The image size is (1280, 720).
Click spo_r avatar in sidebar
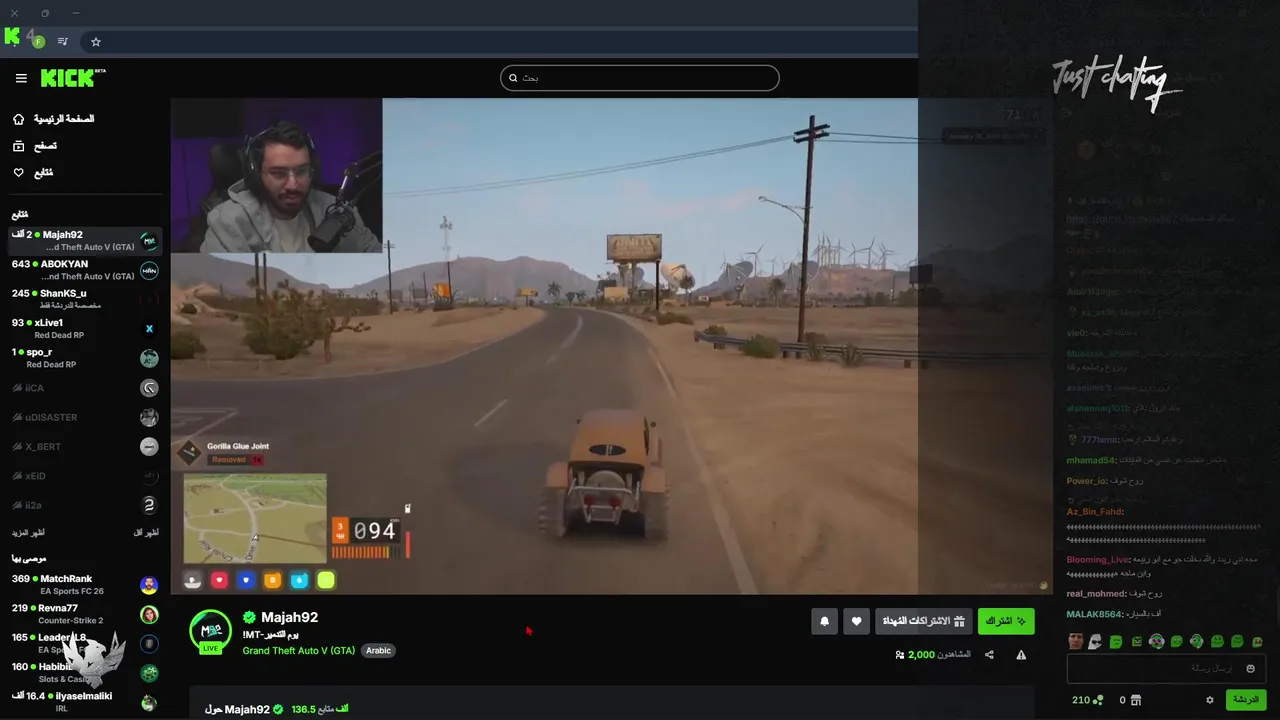[x=149, y=358]
